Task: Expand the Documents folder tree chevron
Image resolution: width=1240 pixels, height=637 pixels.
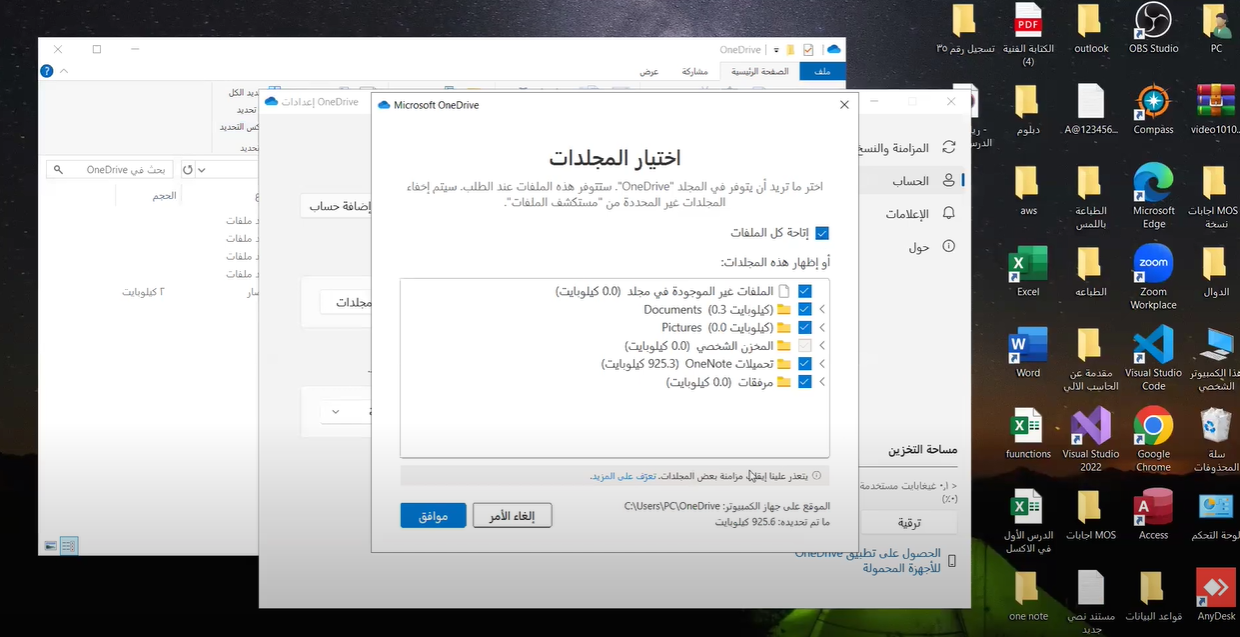Action: pos(822,310)
